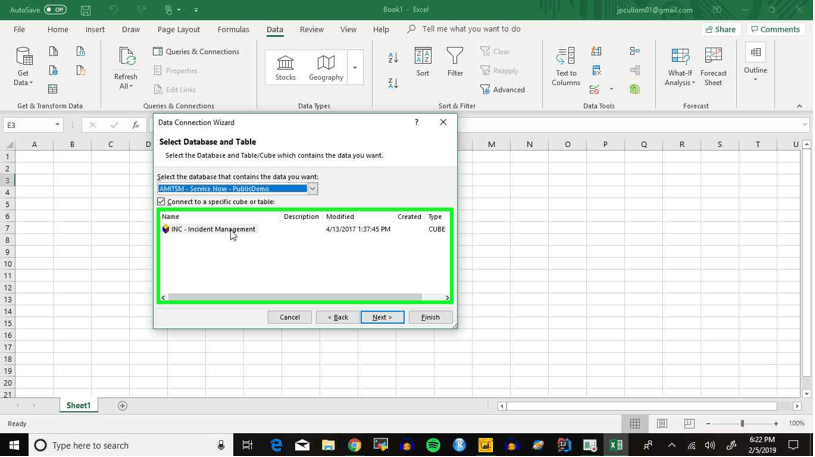Open the Comments pane
Image resolution: width=815 pixels, height=457 pixels.
point(775,30)
